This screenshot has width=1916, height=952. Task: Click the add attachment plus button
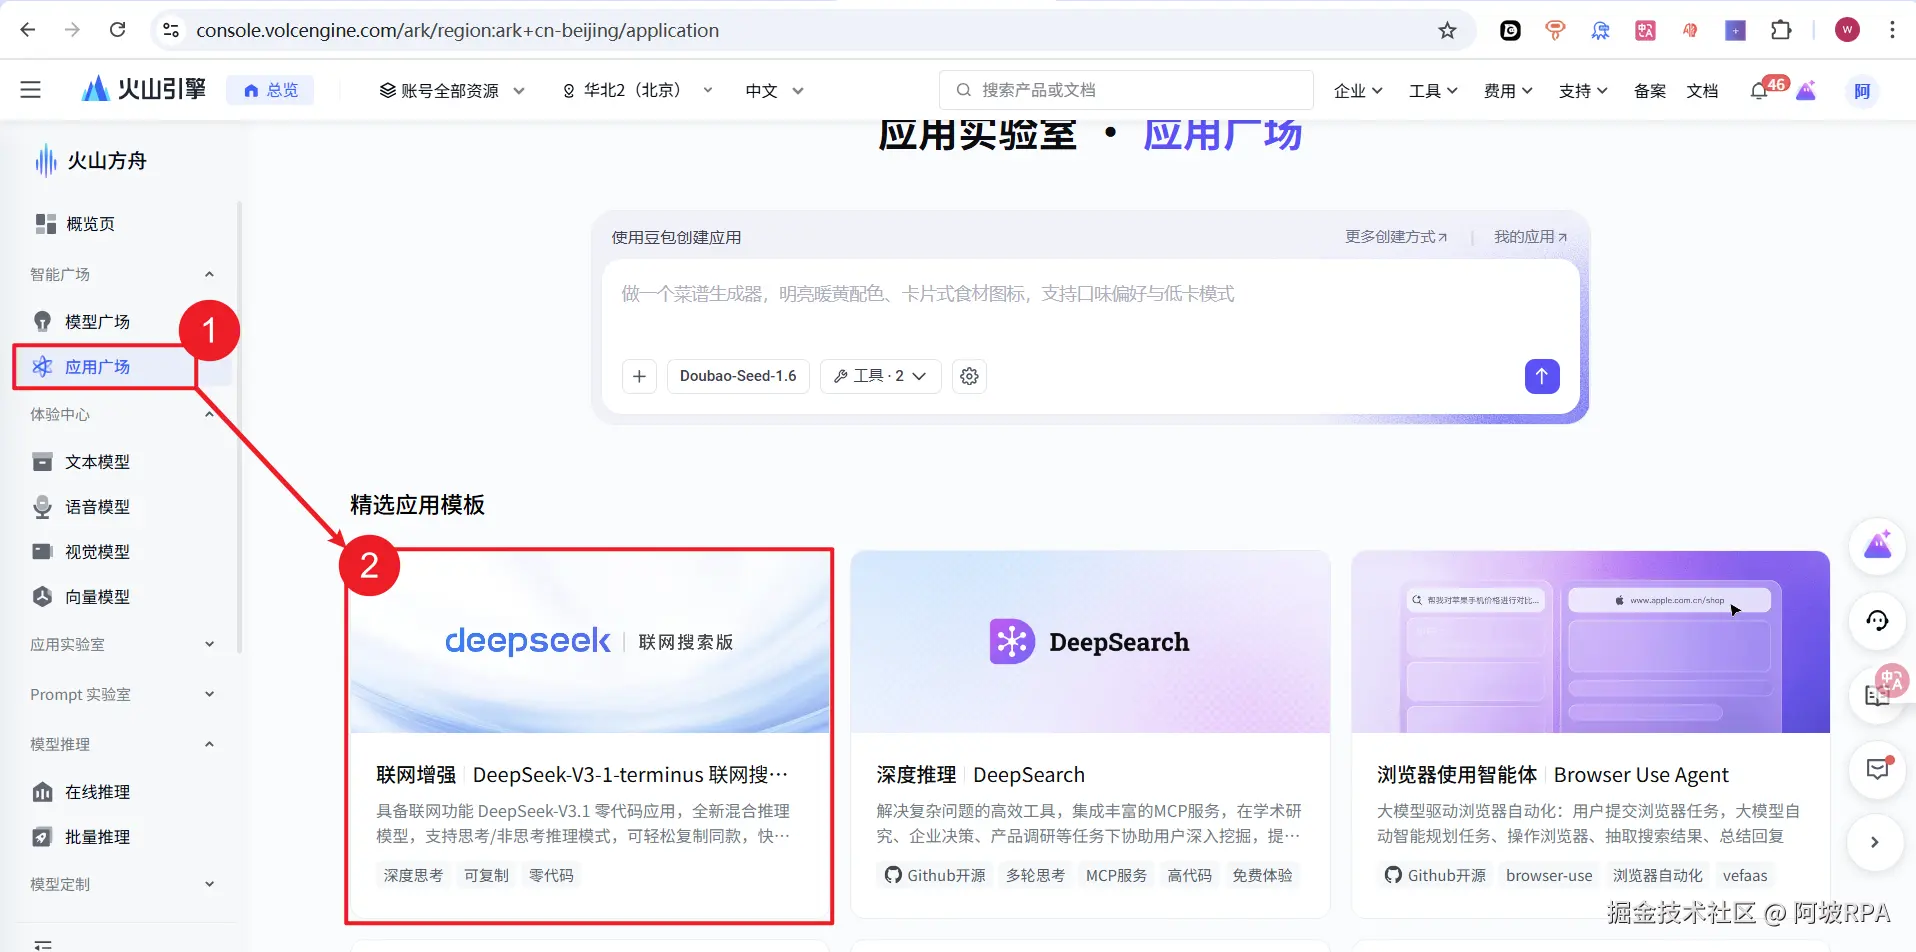[639, 376]
